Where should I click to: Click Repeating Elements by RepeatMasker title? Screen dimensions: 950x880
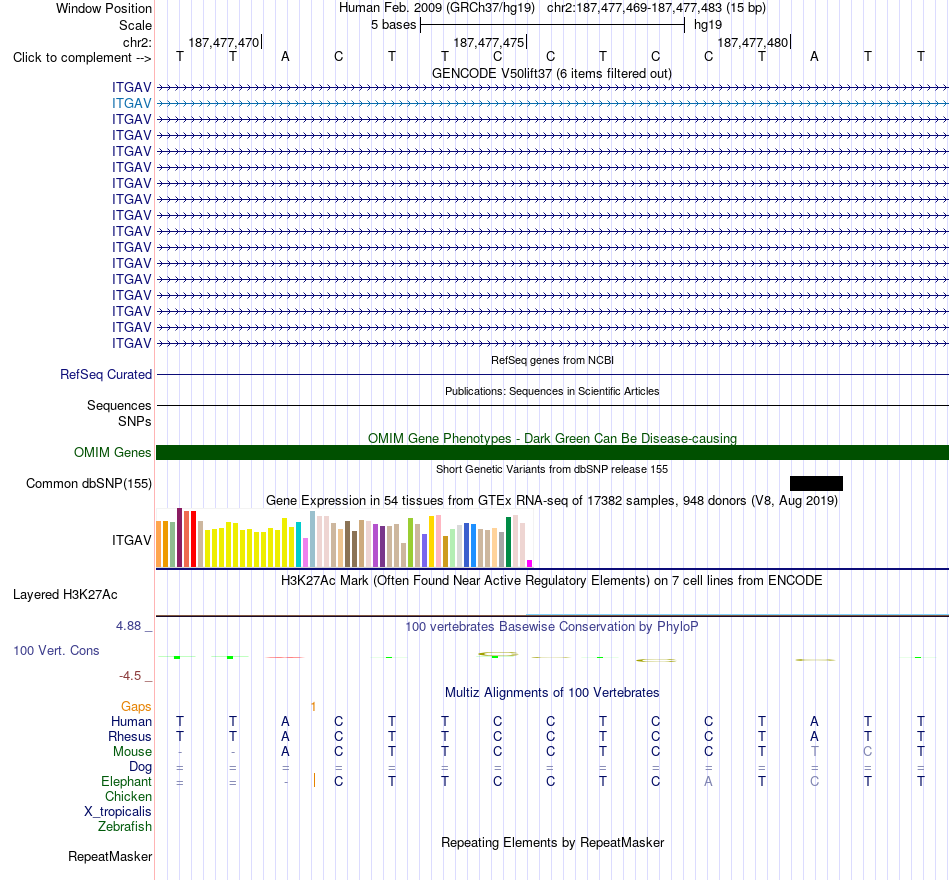(x=552, y=842)
